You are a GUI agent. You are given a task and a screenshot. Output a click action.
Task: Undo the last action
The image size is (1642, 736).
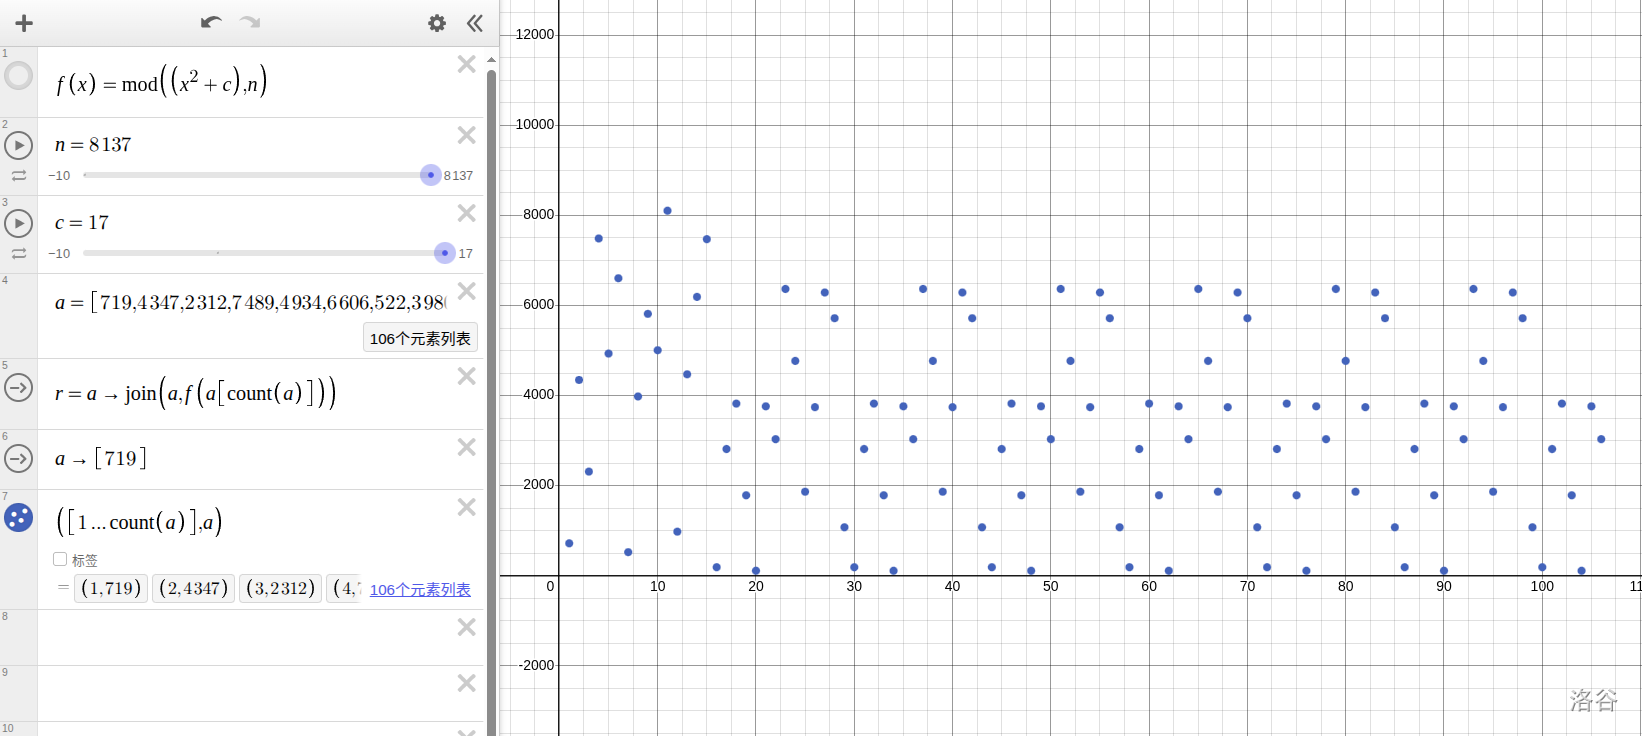tap(210, 23)
